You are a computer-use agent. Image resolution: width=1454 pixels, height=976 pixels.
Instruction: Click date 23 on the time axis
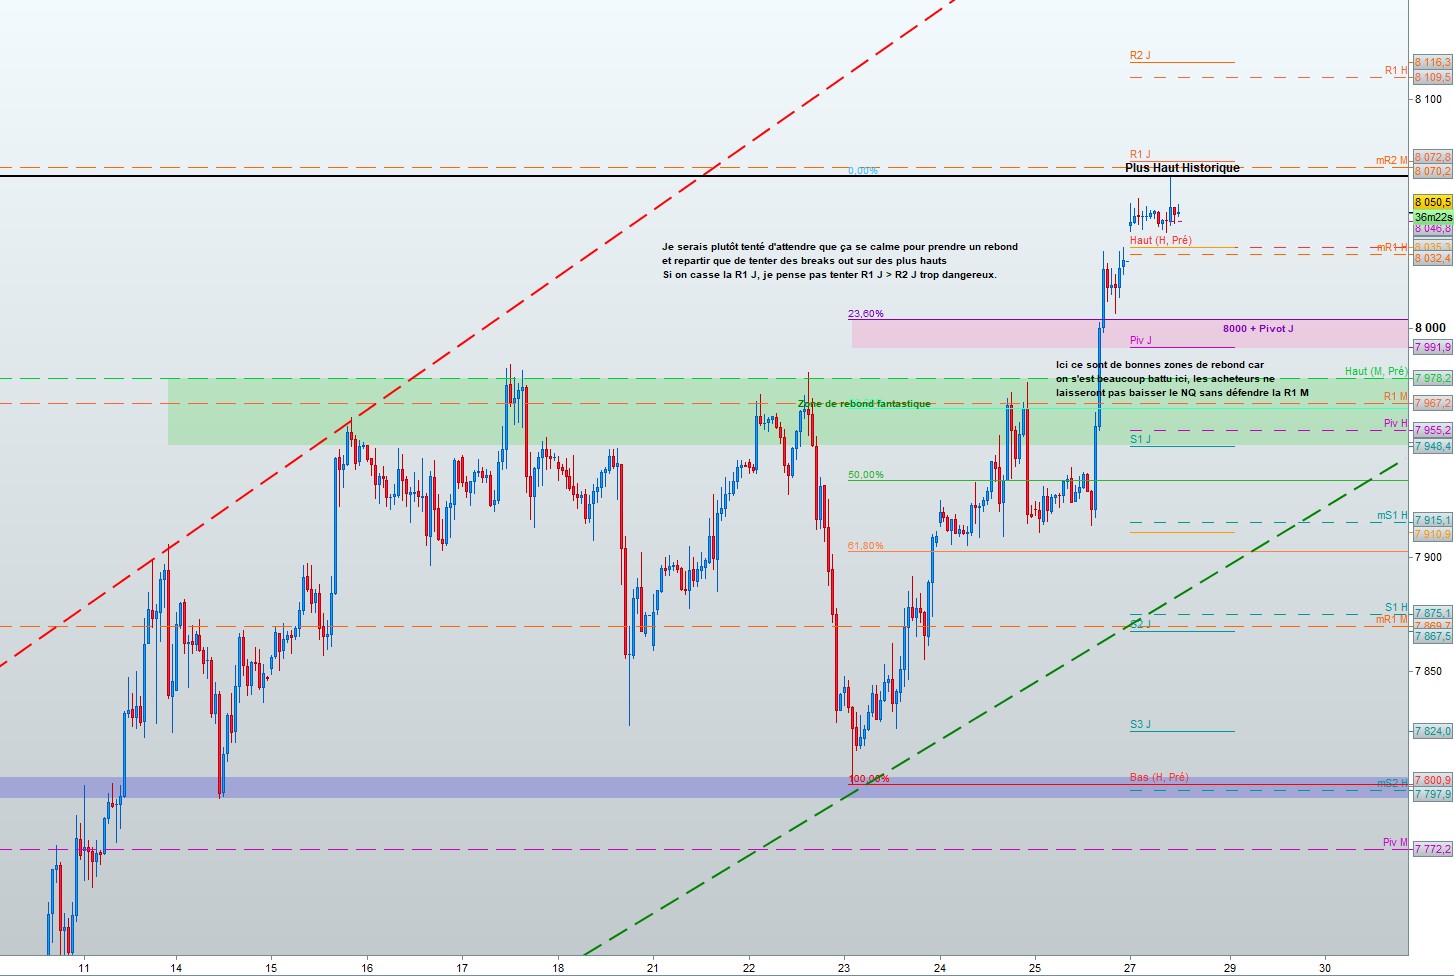(x=844, y=967)
